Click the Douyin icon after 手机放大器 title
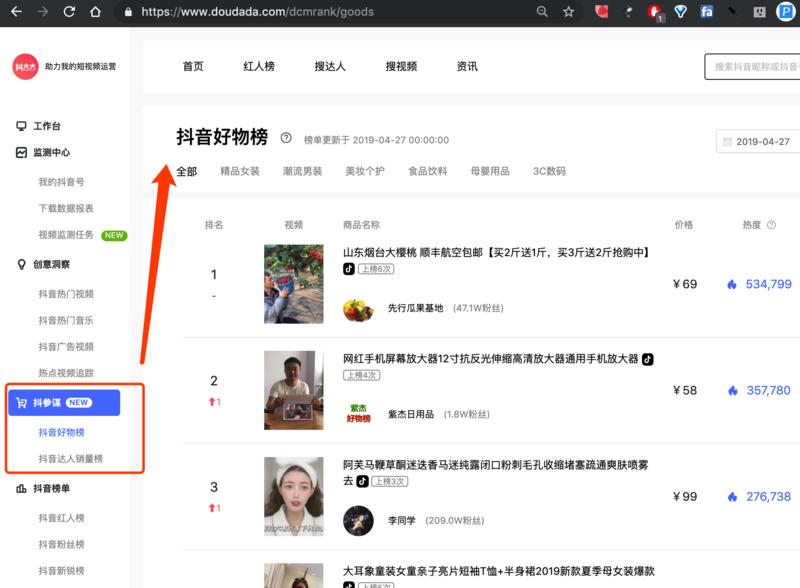The image size is (800, 588). pos(647,359)
